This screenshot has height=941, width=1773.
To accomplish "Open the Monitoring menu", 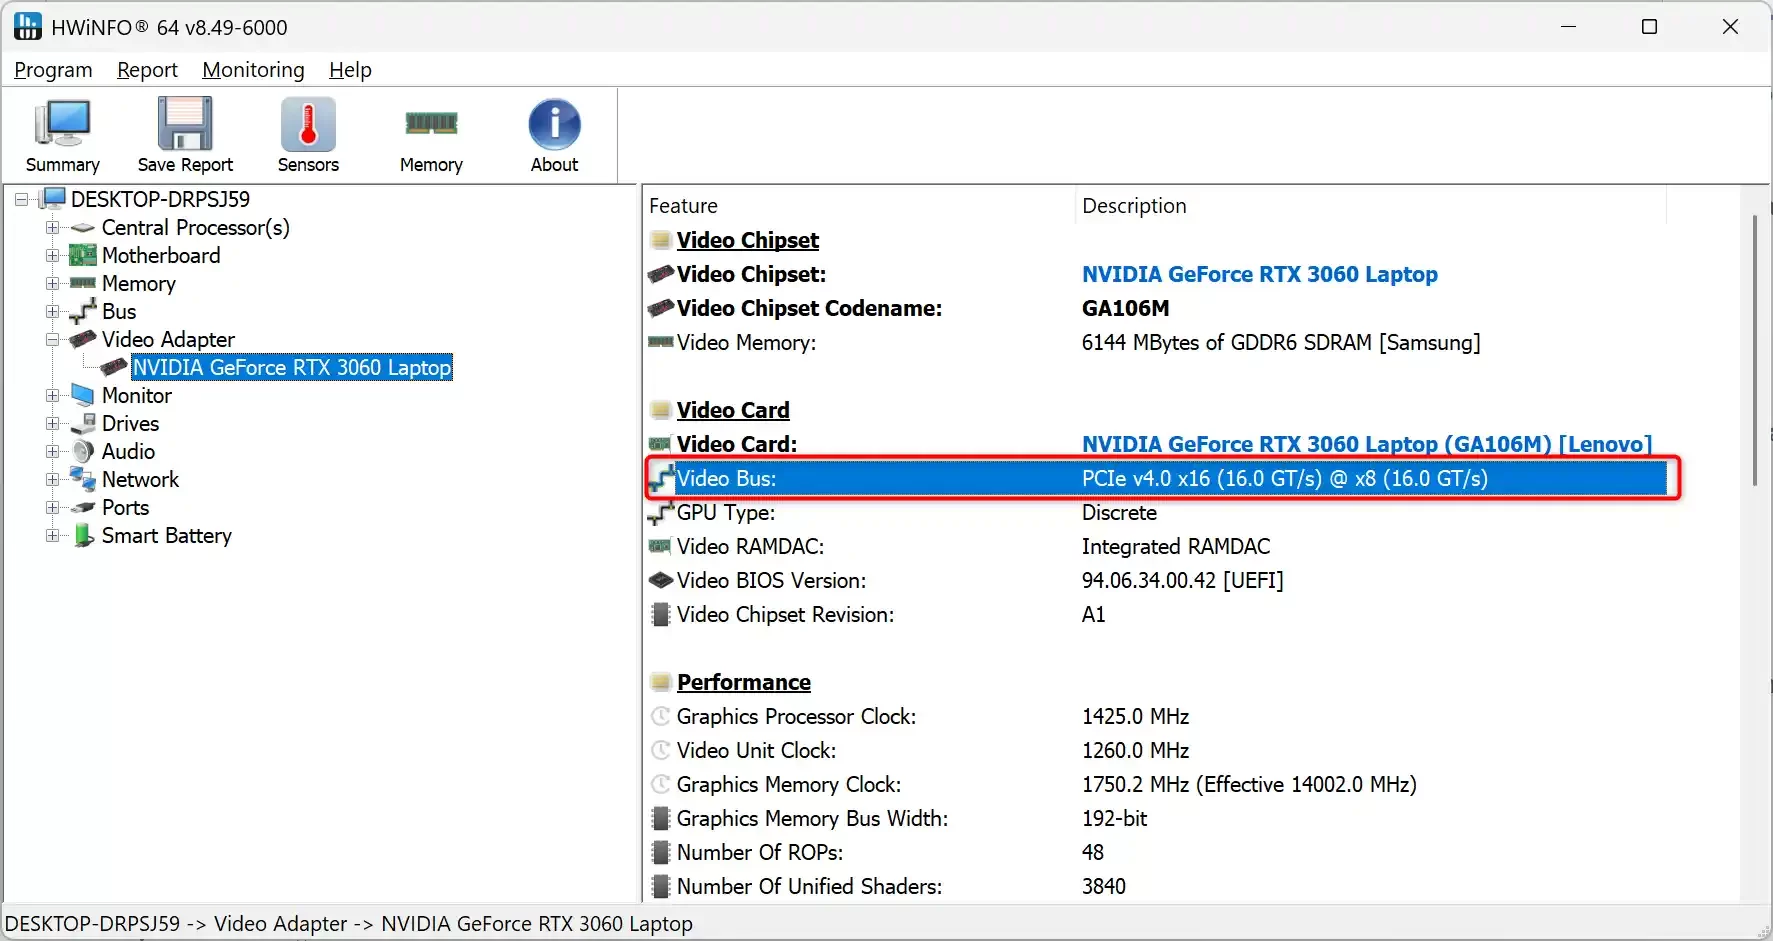I will point(253,70).
